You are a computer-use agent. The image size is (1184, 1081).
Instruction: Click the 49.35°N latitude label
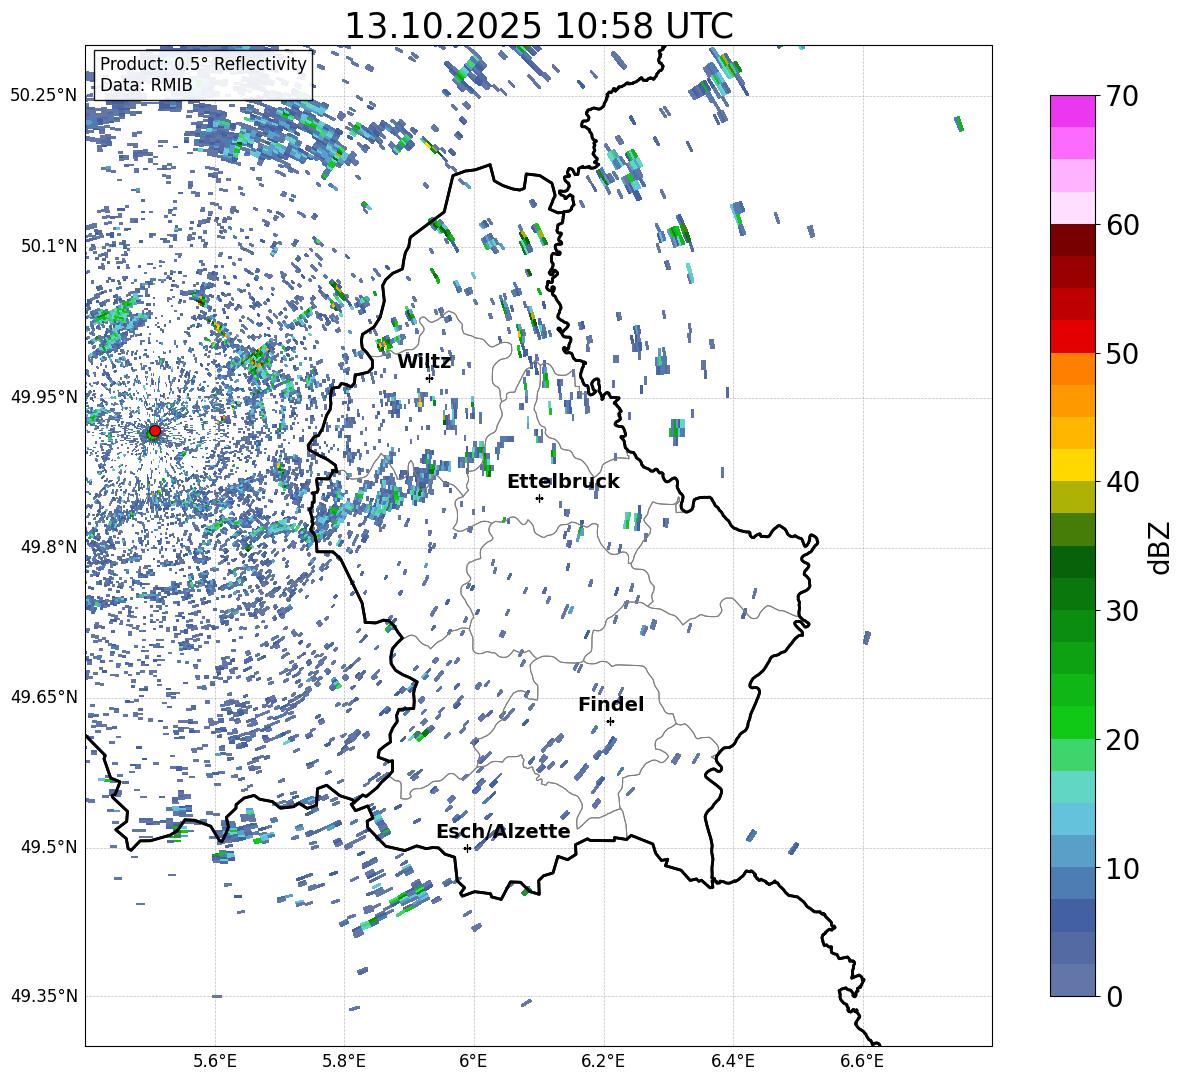pyautogui.click(x=44, y=996)
